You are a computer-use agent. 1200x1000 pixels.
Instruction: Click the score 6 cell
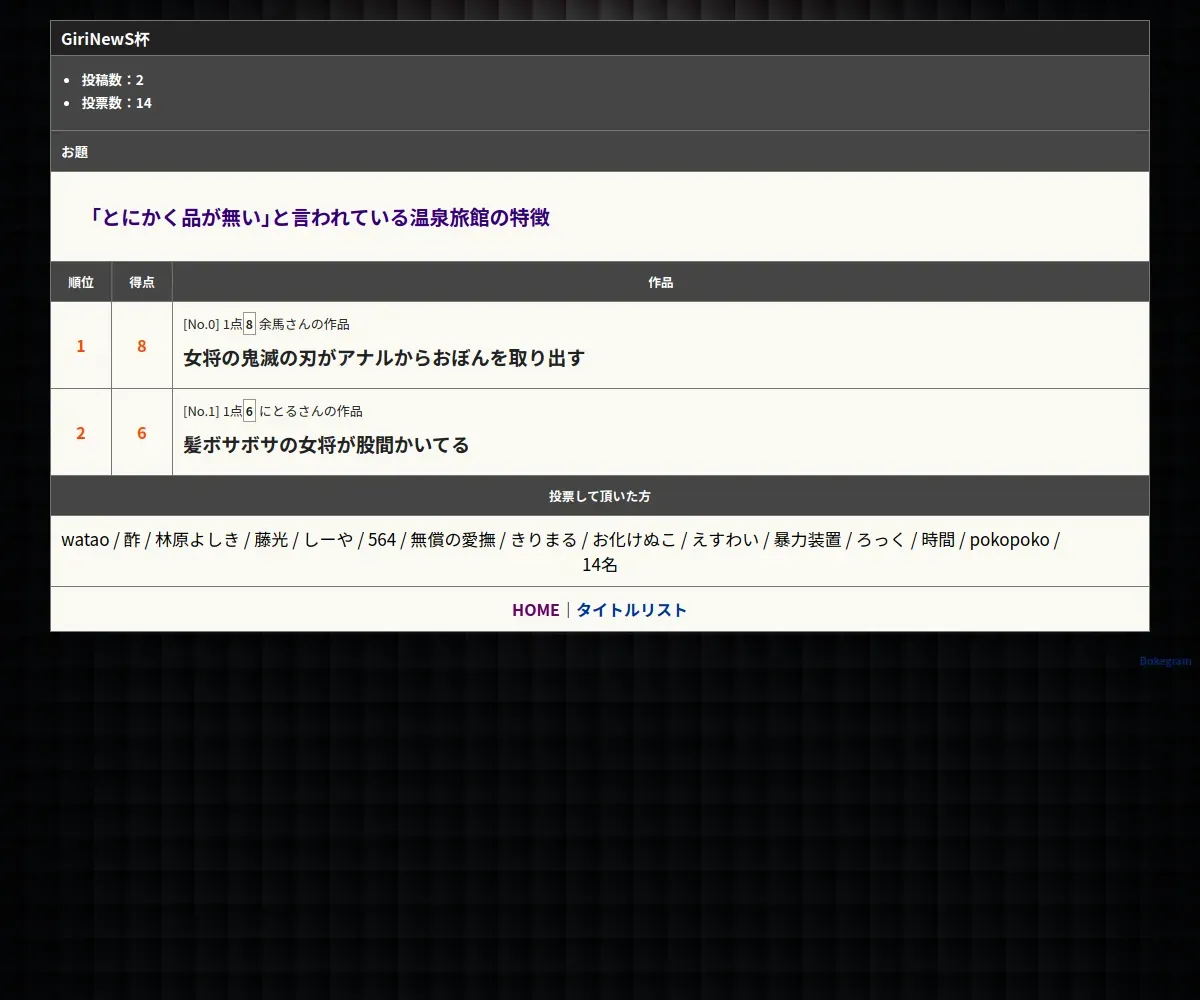pyautogui.click(x=142, y=433)
